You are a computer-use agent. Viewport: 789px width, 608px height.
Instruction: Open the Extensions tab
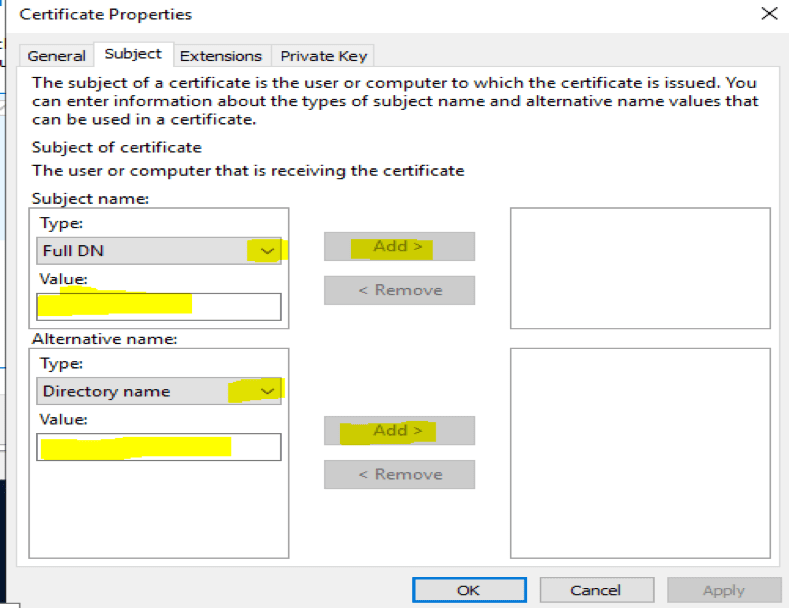pos(221,56)
